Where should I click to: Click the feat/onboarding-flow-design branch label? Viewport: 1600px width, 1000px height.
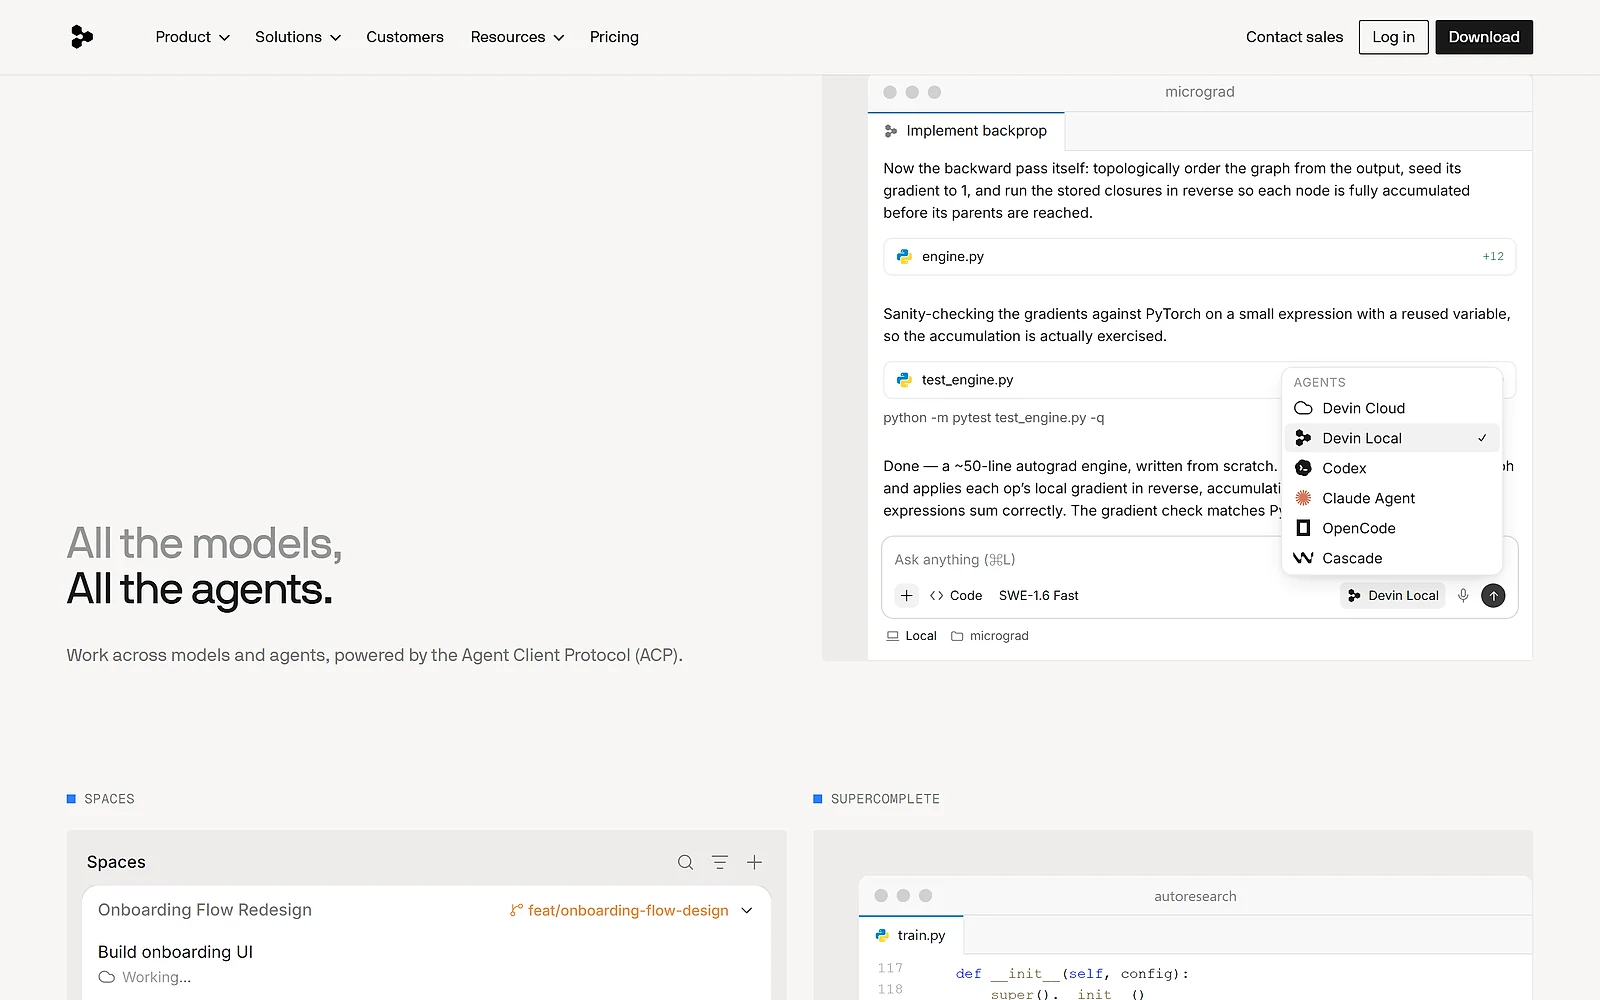coord(628,910)
